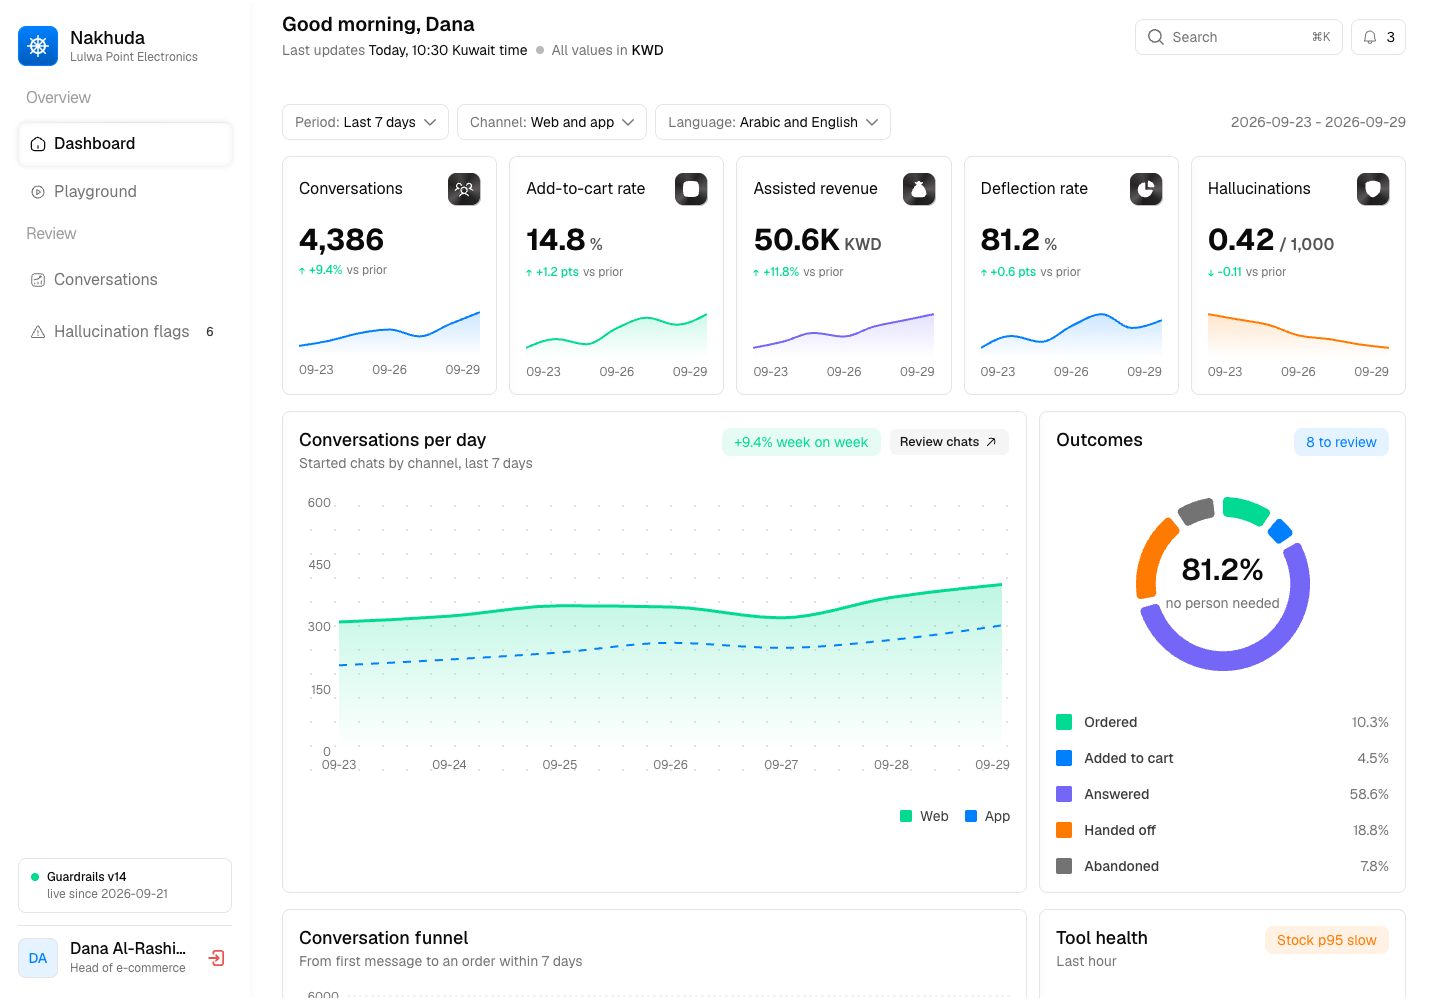Click the Guardrails v14 status card
Screen dimensions: 1440x1000
[125, 885]
